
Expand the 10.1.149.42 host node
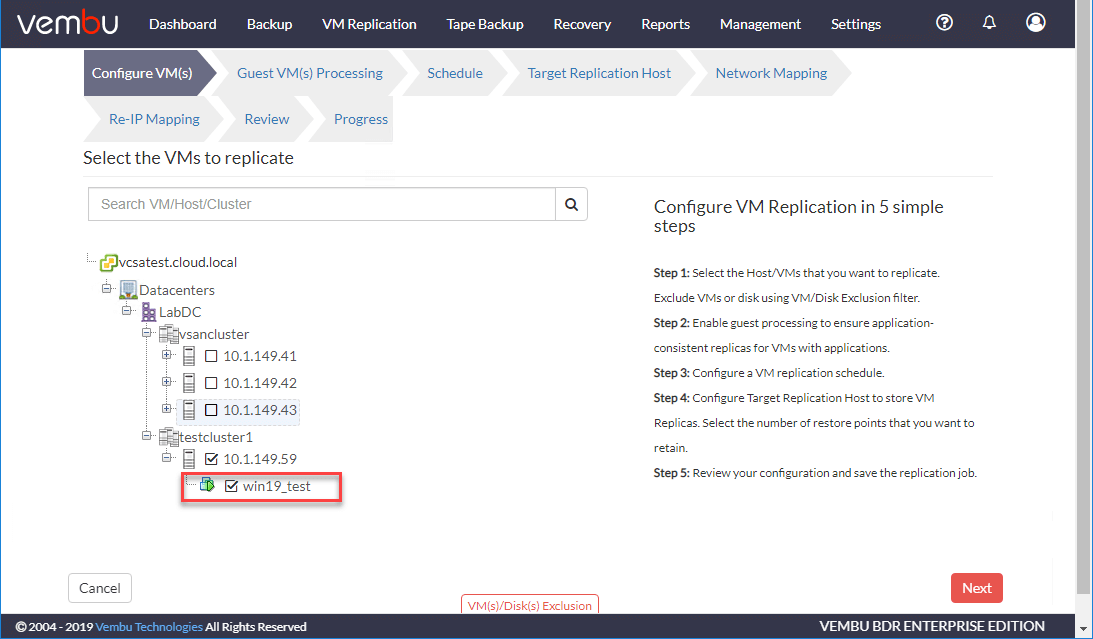coord(167,381)
